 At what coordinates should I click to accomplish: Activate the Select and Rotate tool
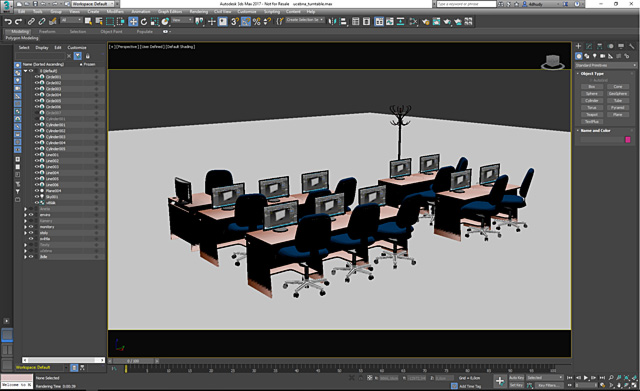pyautogui.click(x=144, y=21)
